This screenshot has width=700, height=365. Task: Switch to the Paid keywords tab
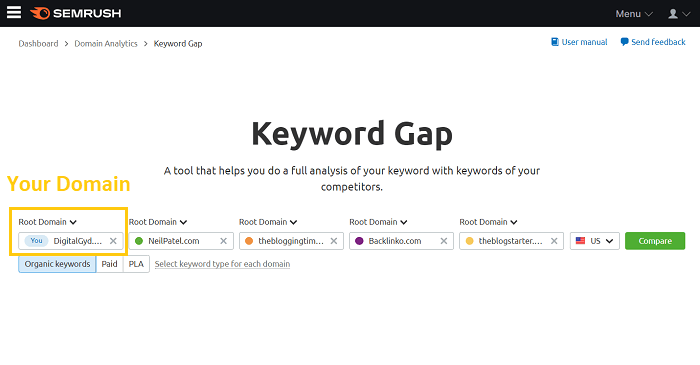(109, 264)
